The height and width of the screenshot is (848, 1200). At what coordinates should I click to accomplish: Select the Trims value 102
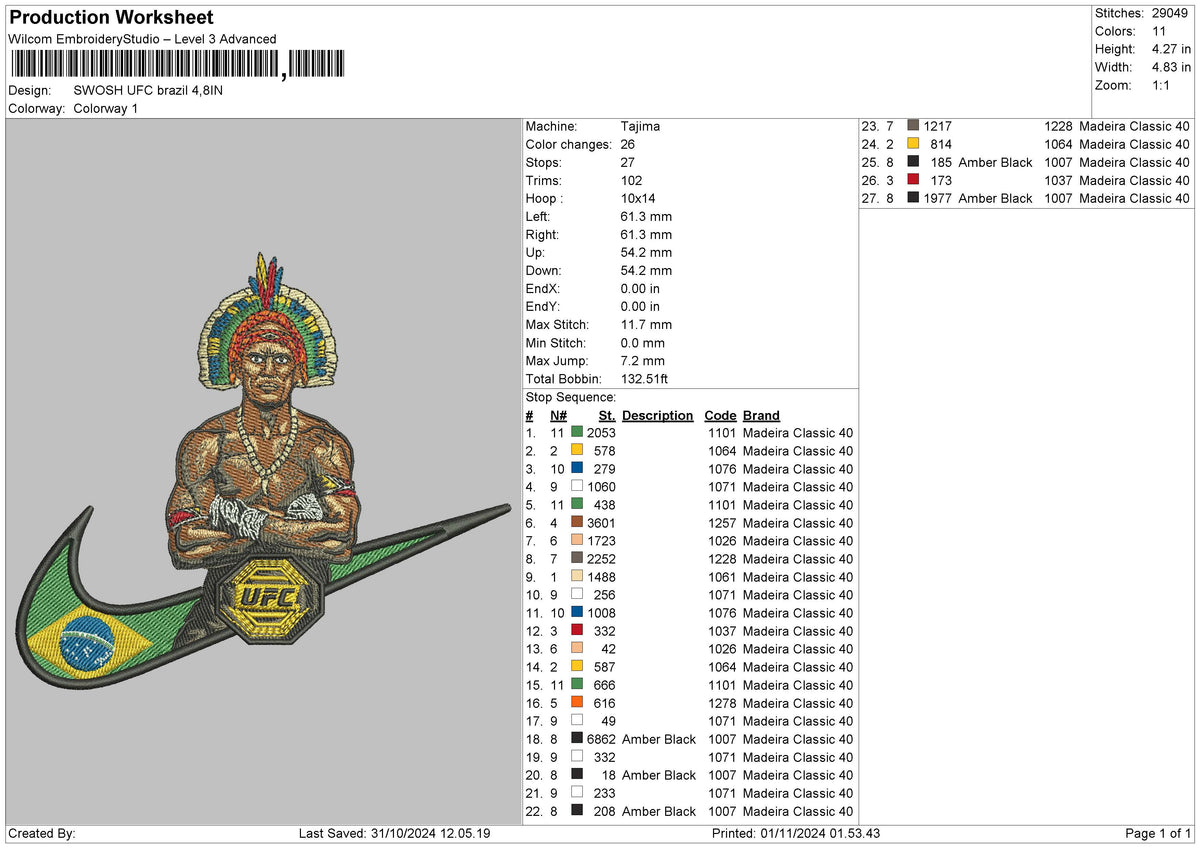tap(632, 180)
